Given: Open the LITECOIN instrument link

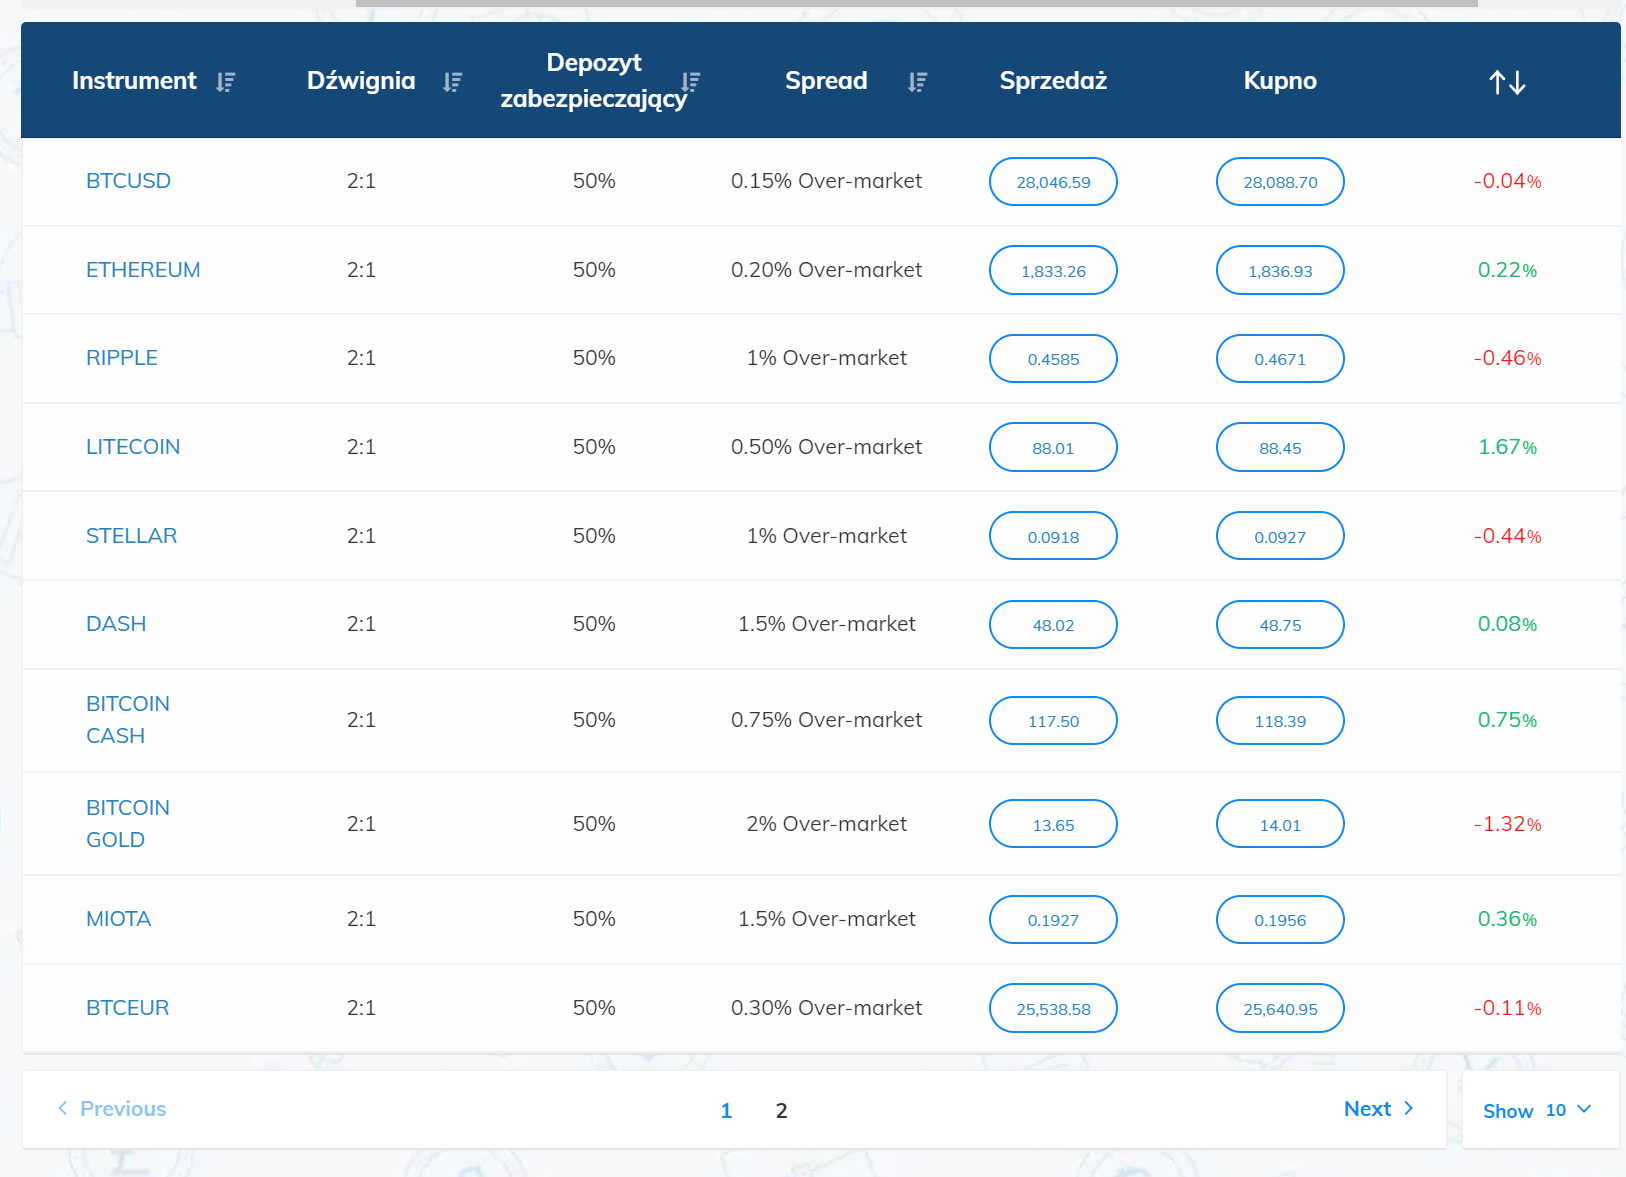Looking at the screenshot, I should click(x=133, y=447).
